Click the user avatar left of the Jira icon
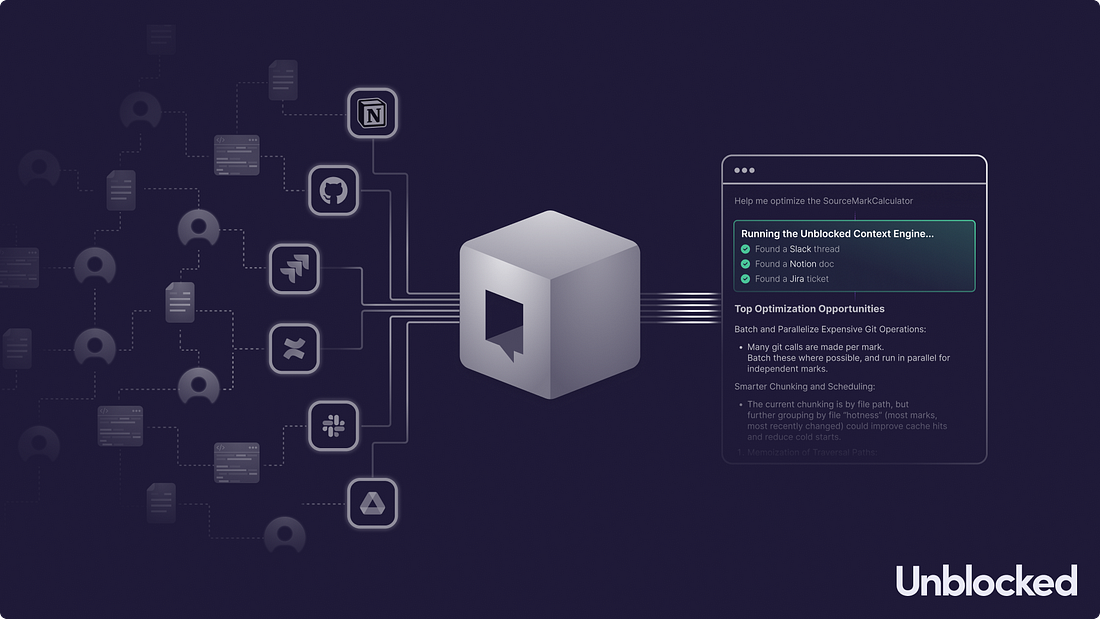The image size is (1100, 619). (x=199, y=228)
